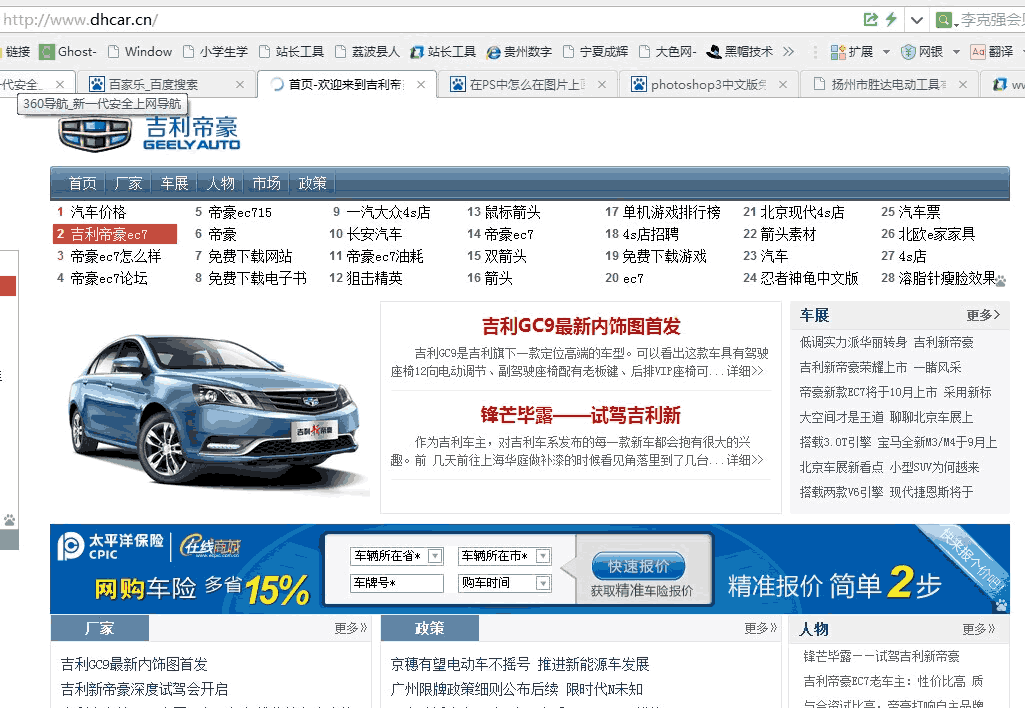Open the 吉利GC9最新内饰图首发 headline link

coord(581,326)
